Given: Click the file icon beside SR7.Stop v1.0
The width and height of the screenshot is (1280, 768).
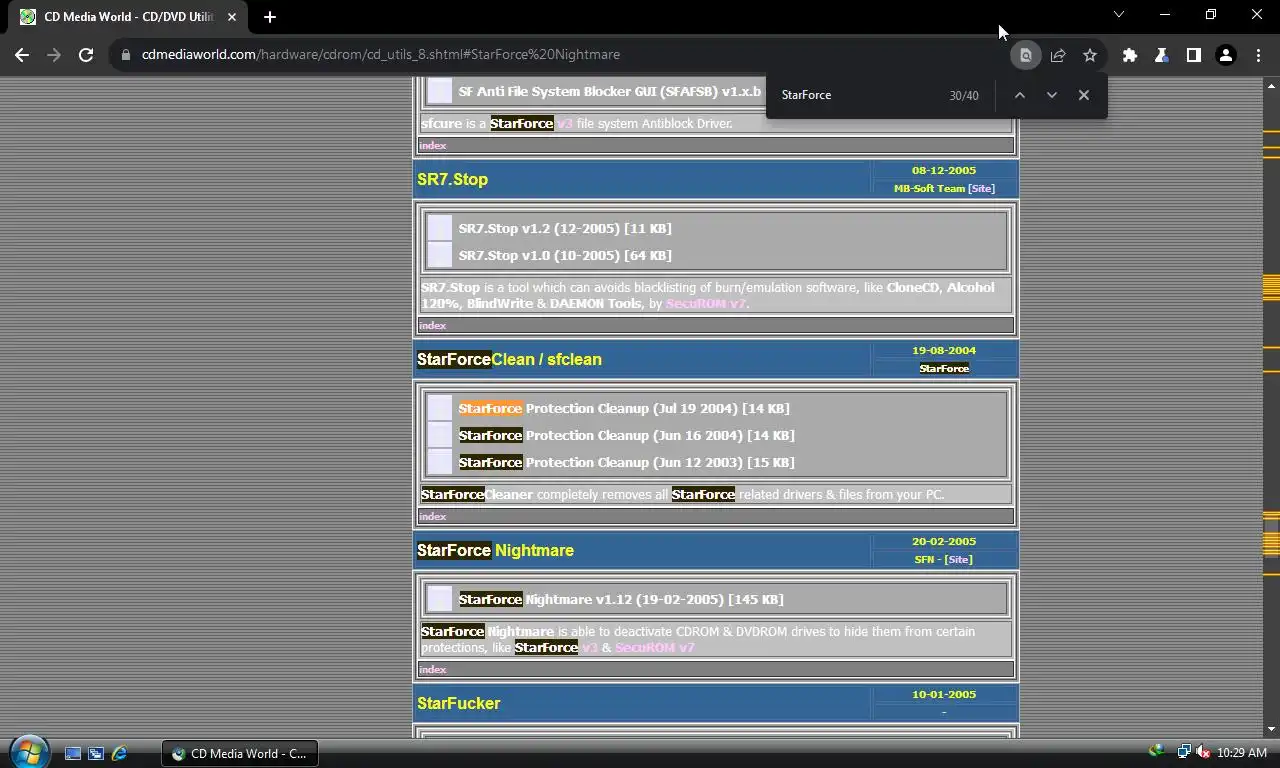Looking at the screenshot, I should tap(440, 255).
